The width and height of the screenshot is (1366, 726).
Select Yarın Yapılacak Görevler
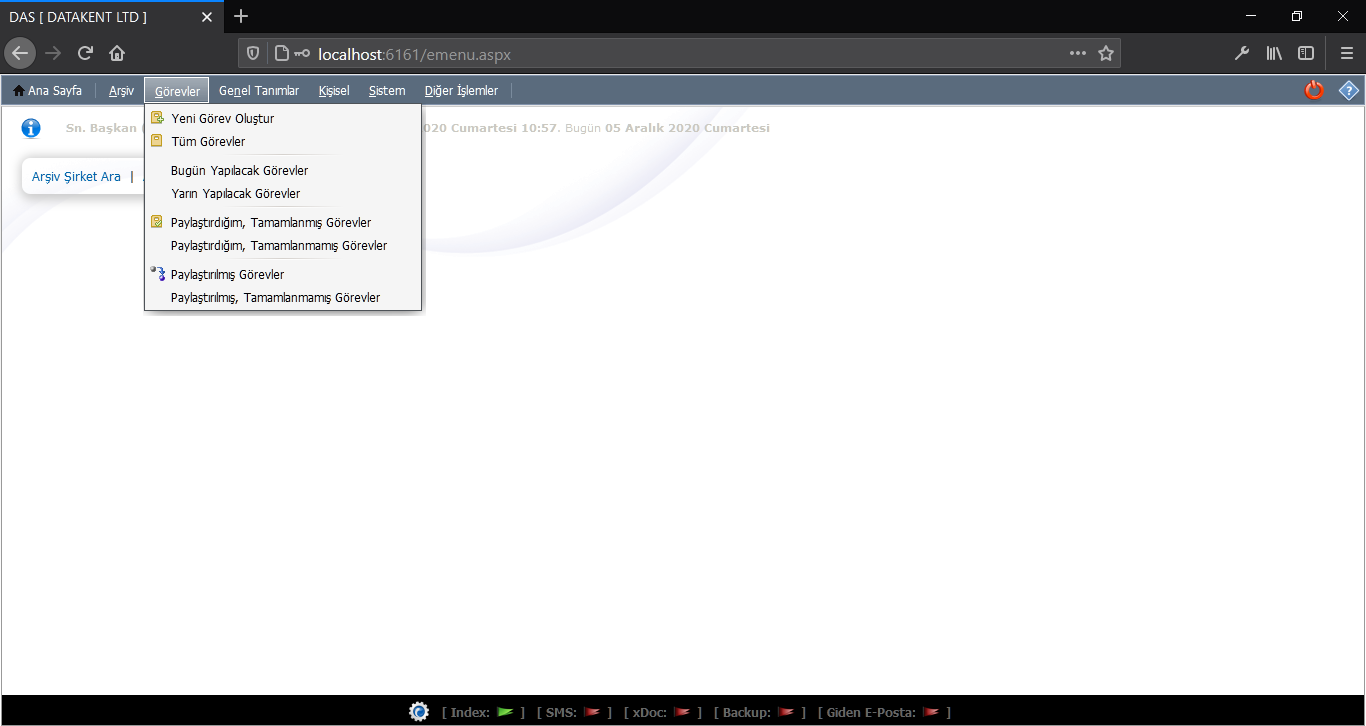click(235, 193)
